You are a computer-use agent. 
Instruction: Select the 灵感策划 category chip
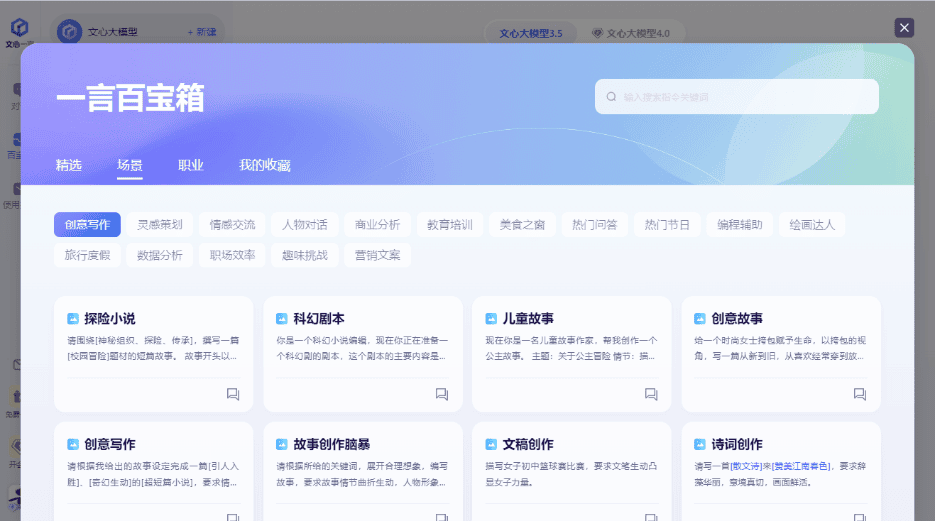(160, 225)
